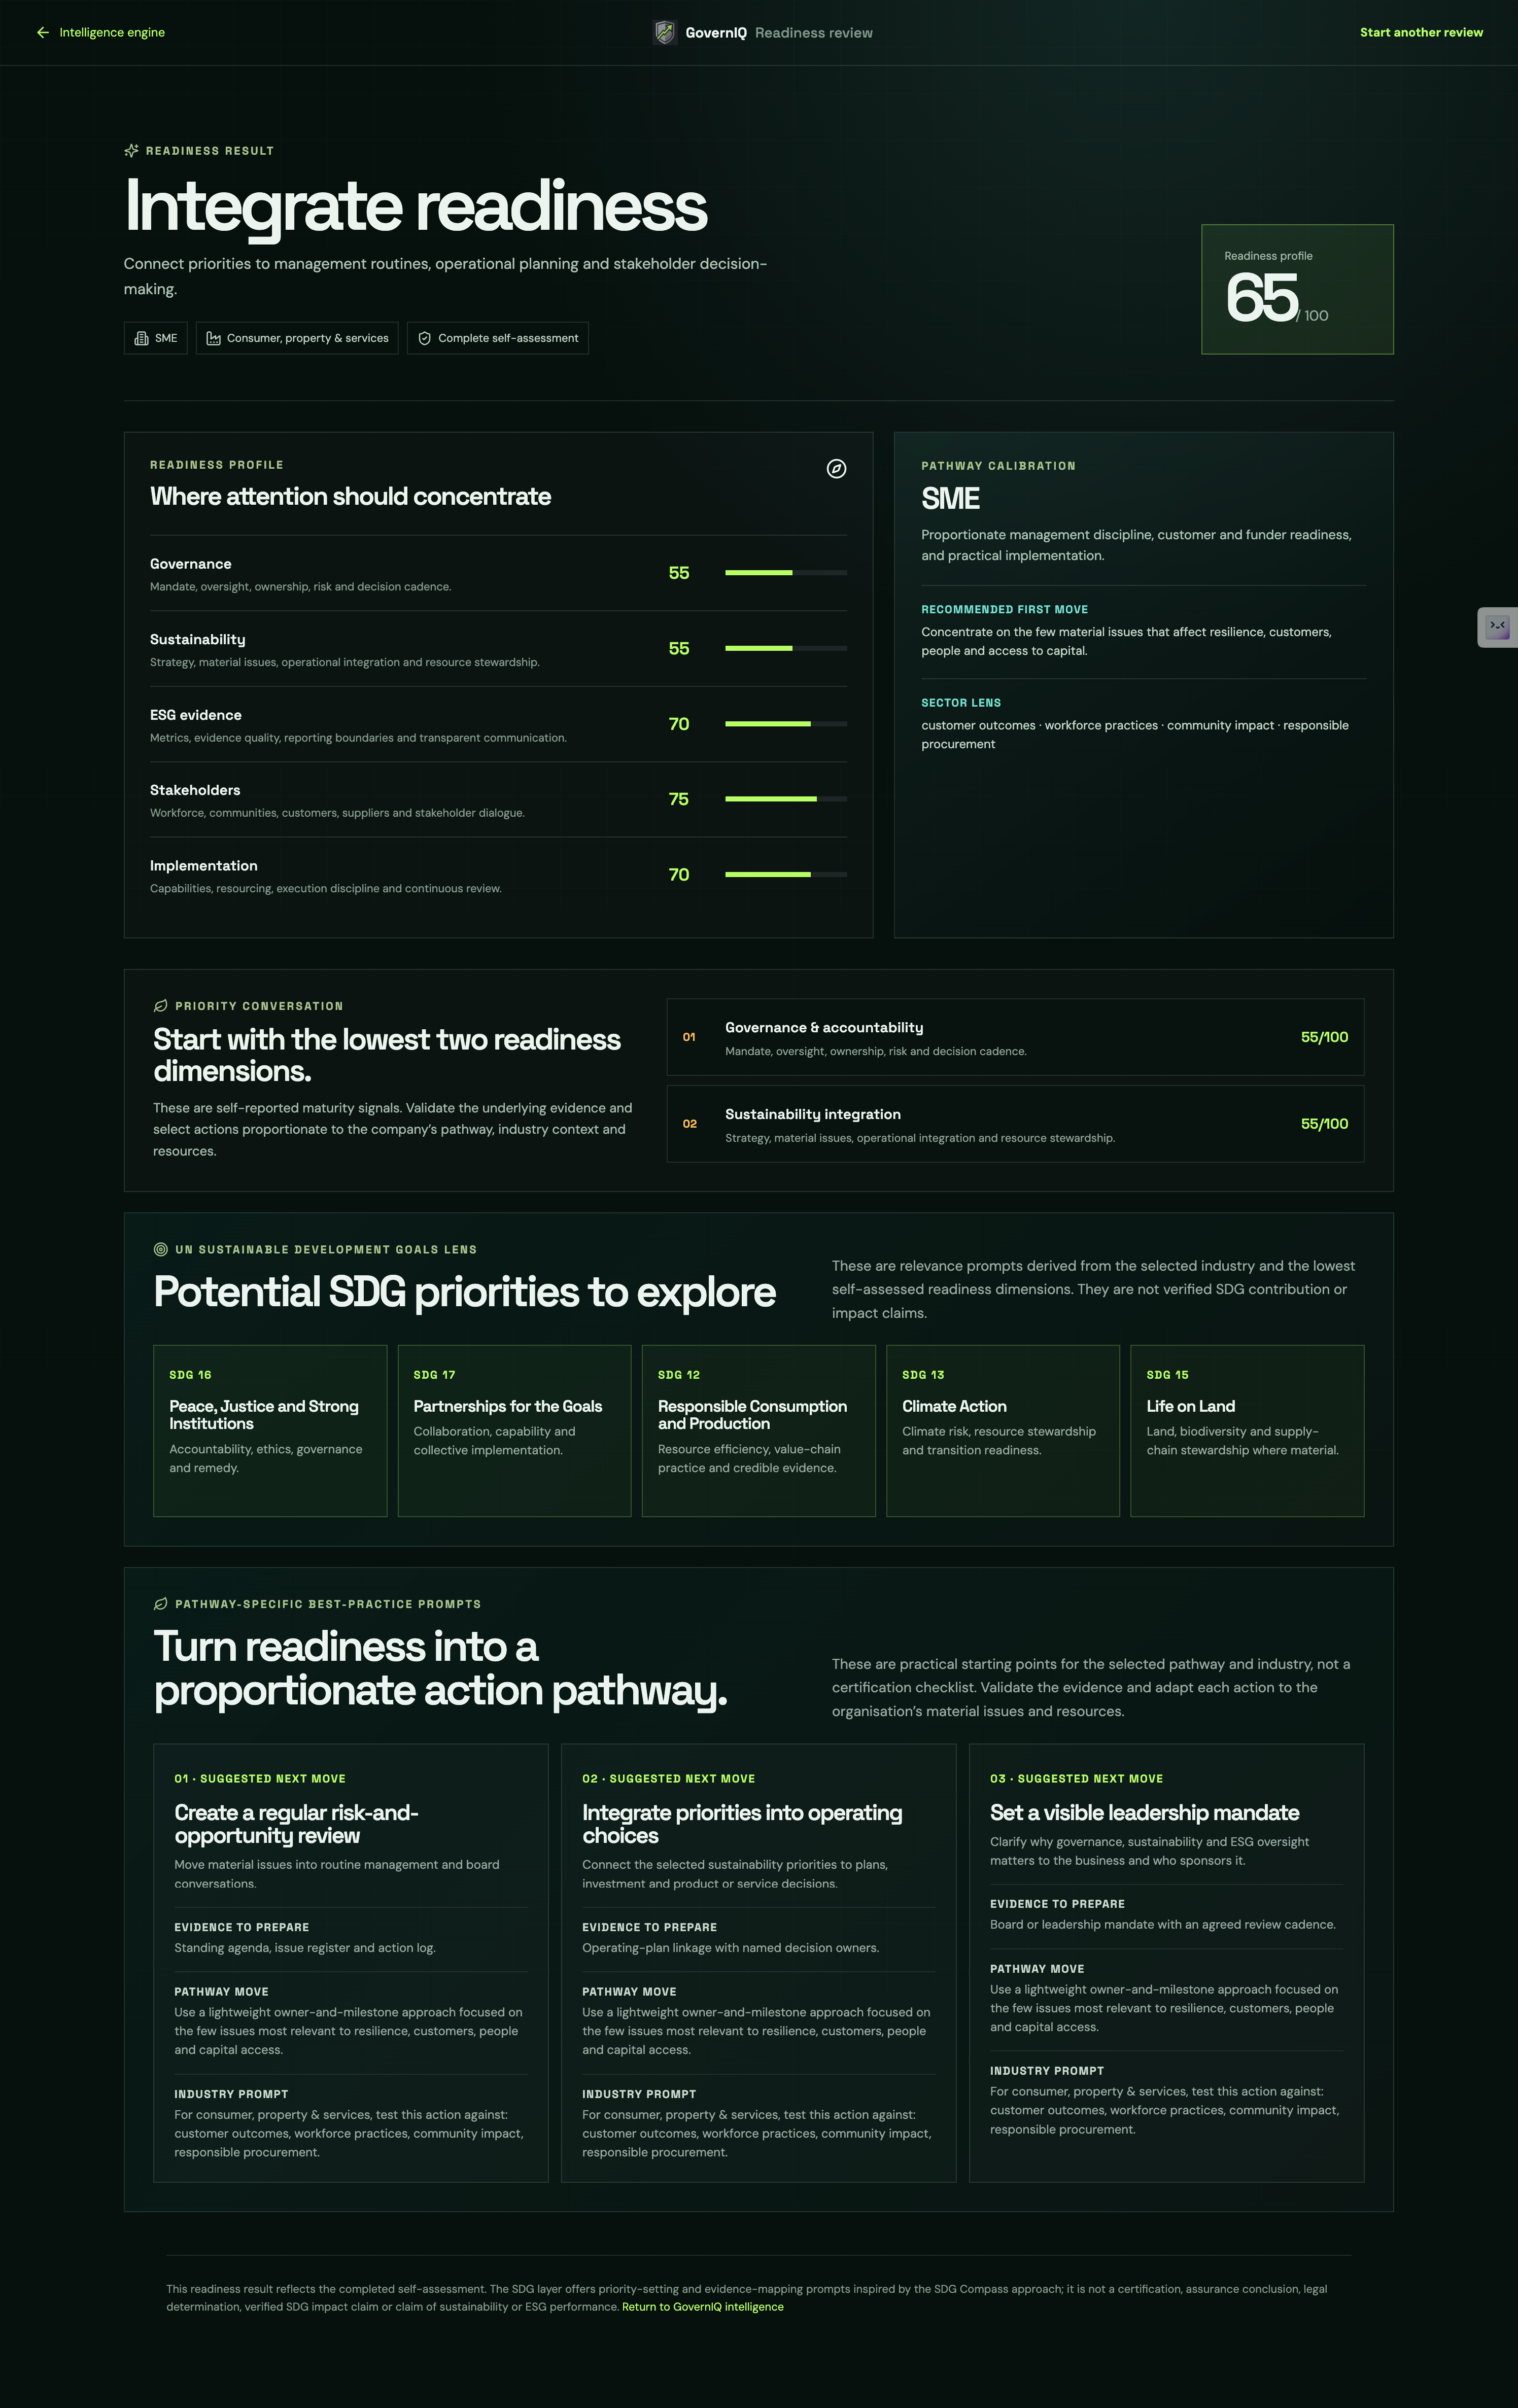Click the Governance progress bar
1518x2408 pixels.
pos(786,573)
